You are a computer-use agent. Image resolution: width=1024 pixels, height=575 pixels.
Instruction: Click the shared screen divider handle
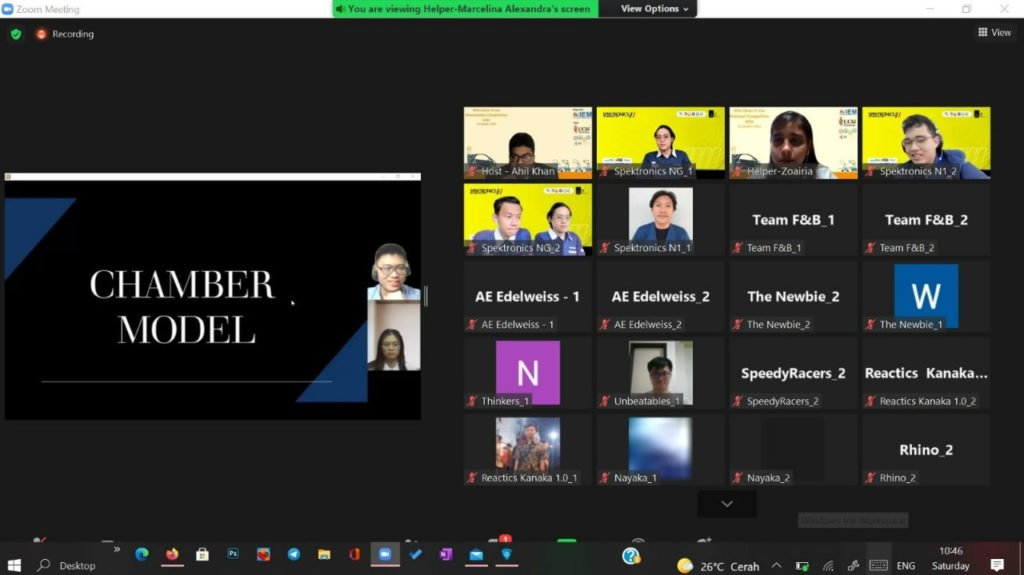(426, 296)
